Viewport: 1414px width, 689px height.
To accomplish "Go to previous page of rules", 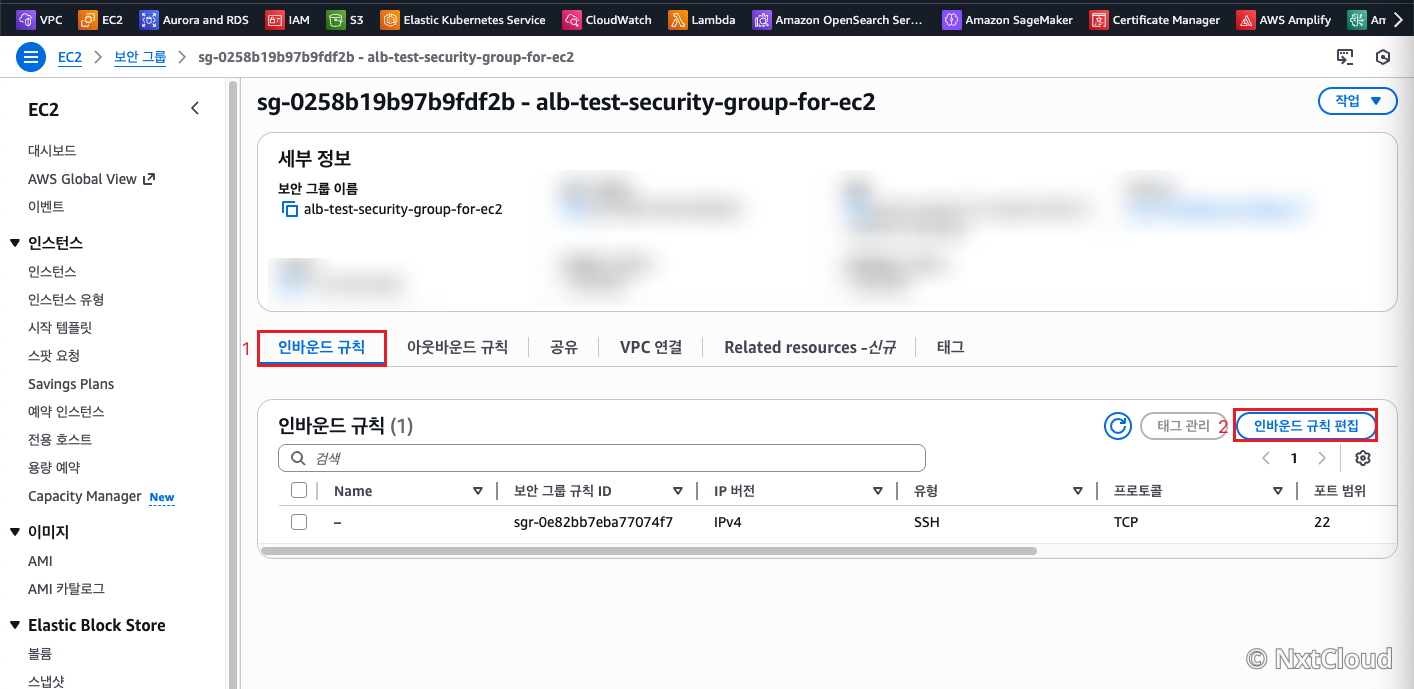I will click(x=1266, y=458).
